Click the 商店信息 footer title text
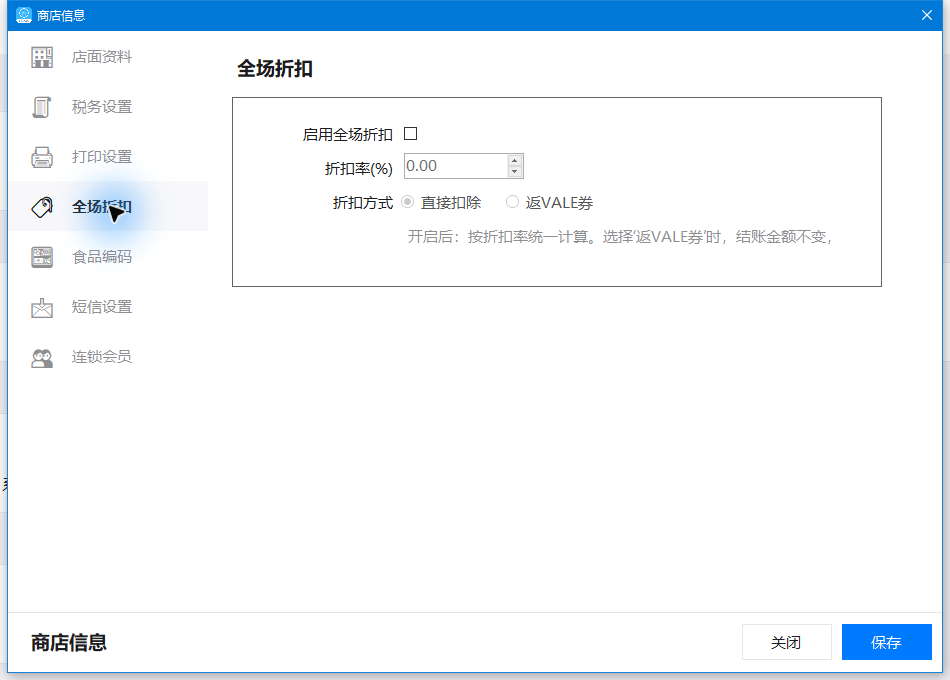950x680 pixels. click(x=68, y=642)
